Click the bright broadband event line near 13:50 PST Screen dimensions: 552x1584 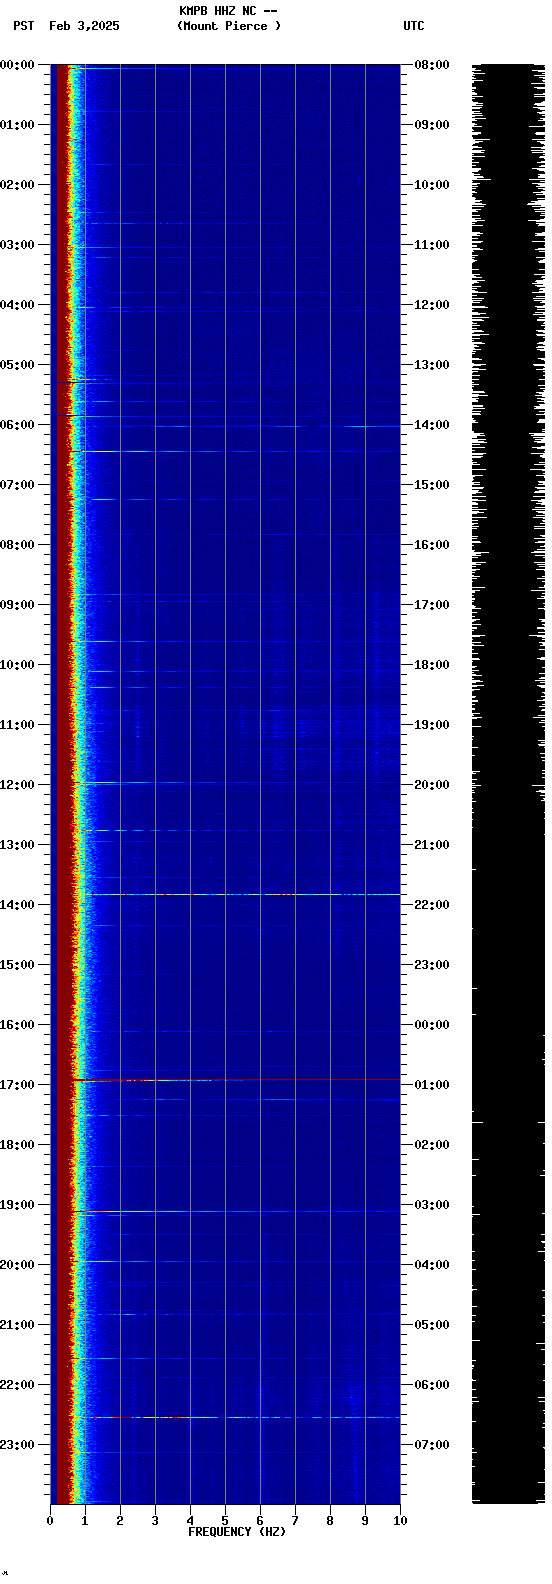tap(243, 894)
